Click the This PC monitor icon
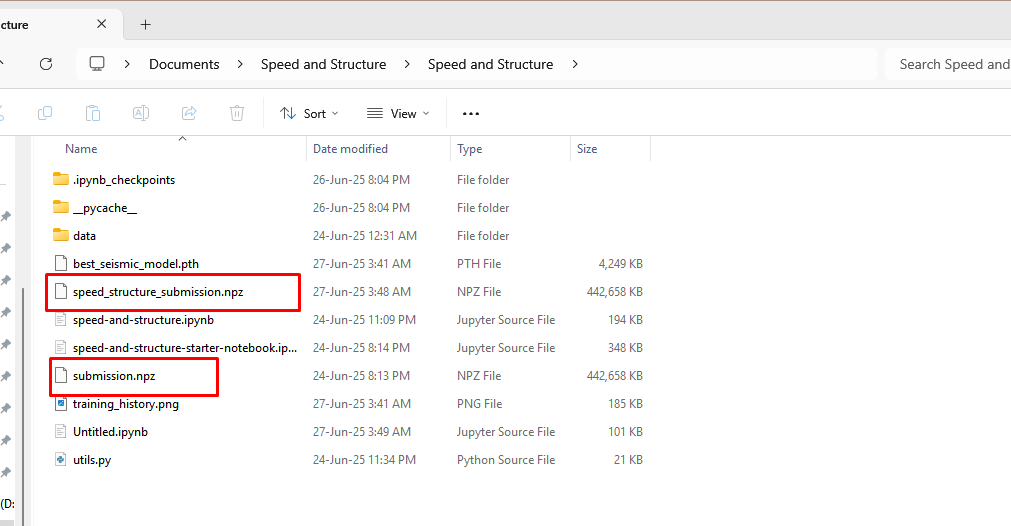The width and height of the screenshot is (1011, 526). (97, 64)
